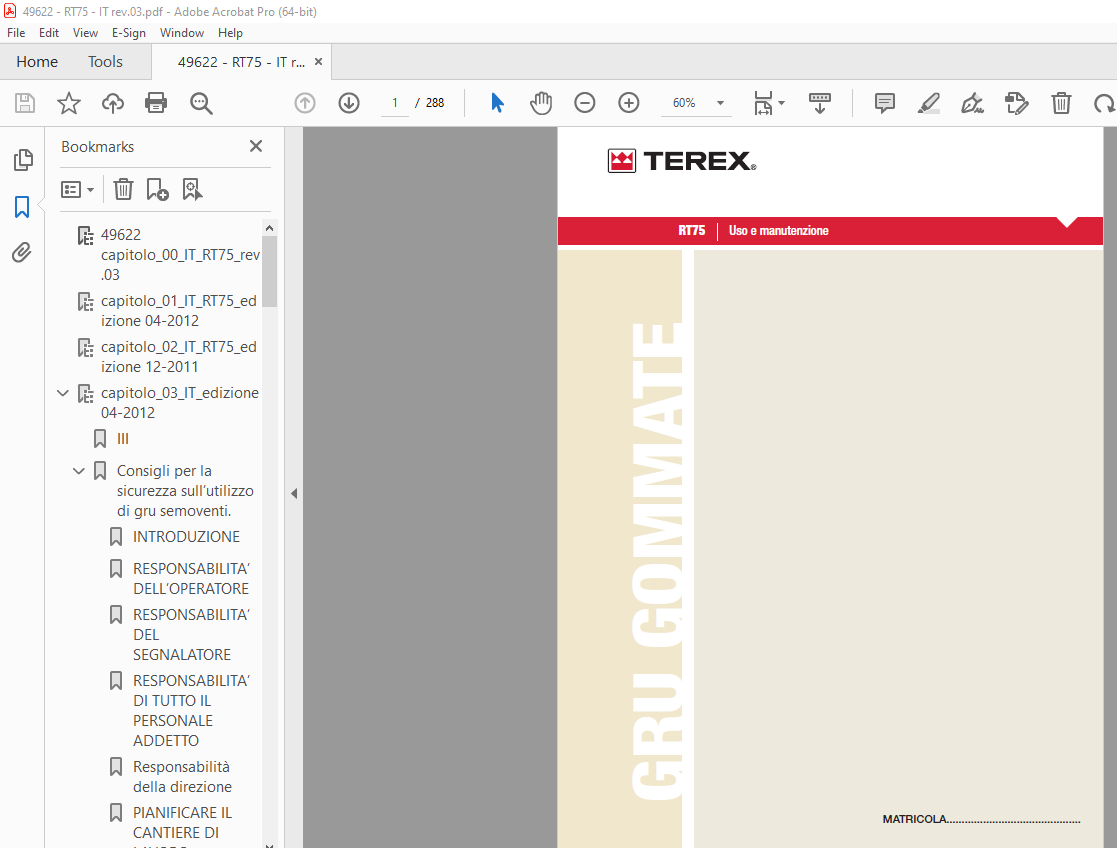Add a sticky note comment
The height and width of the screenshot is (848, 1117).
pyautogui.click(x=885, y=103)
